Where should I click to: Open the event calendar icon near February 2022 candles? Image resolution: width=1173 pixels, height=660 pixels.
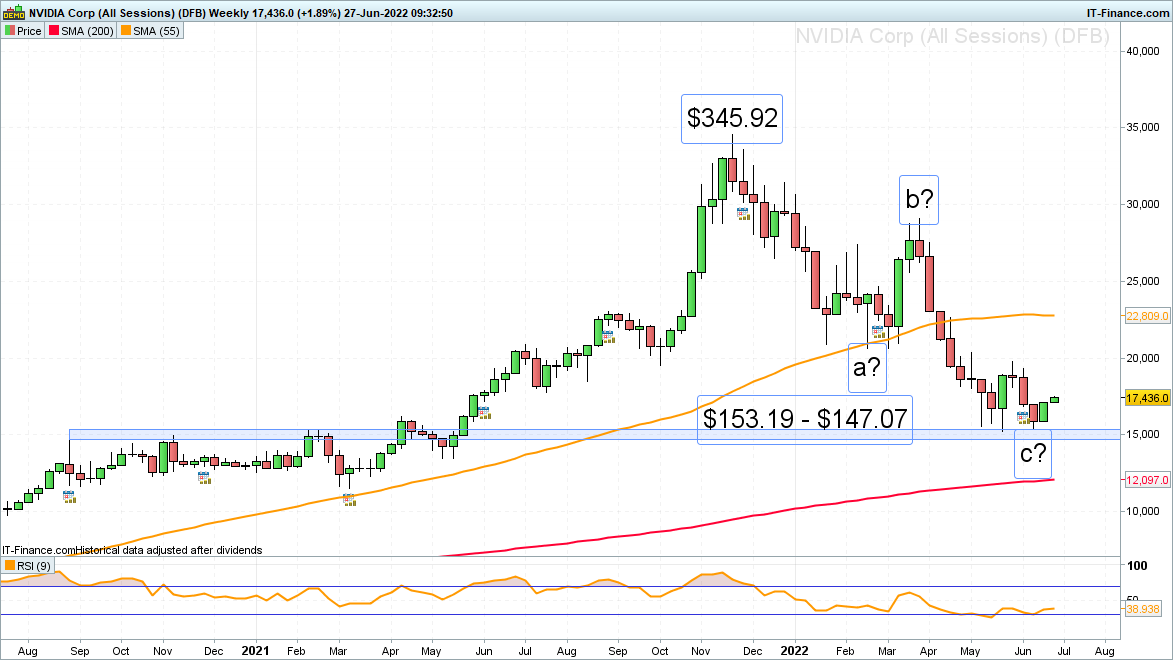(878, 332)
